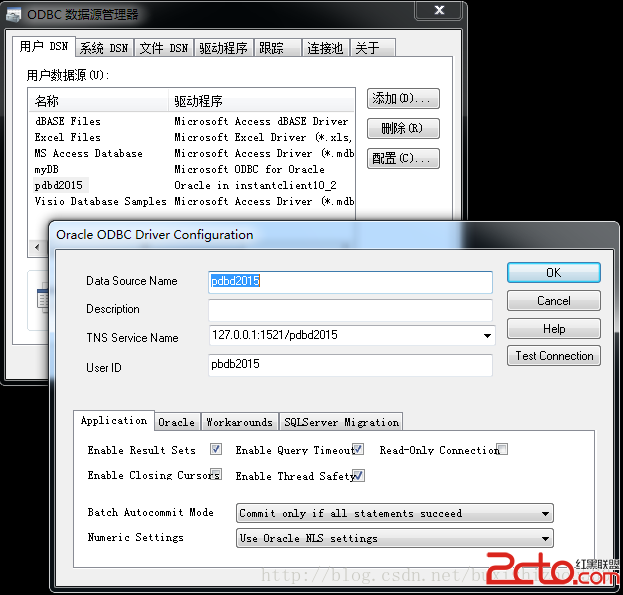The width and height of the screenshot is (623, 595).
Task: Toggle Enable Closing Cursors checkbox
Action: [216, 474]
